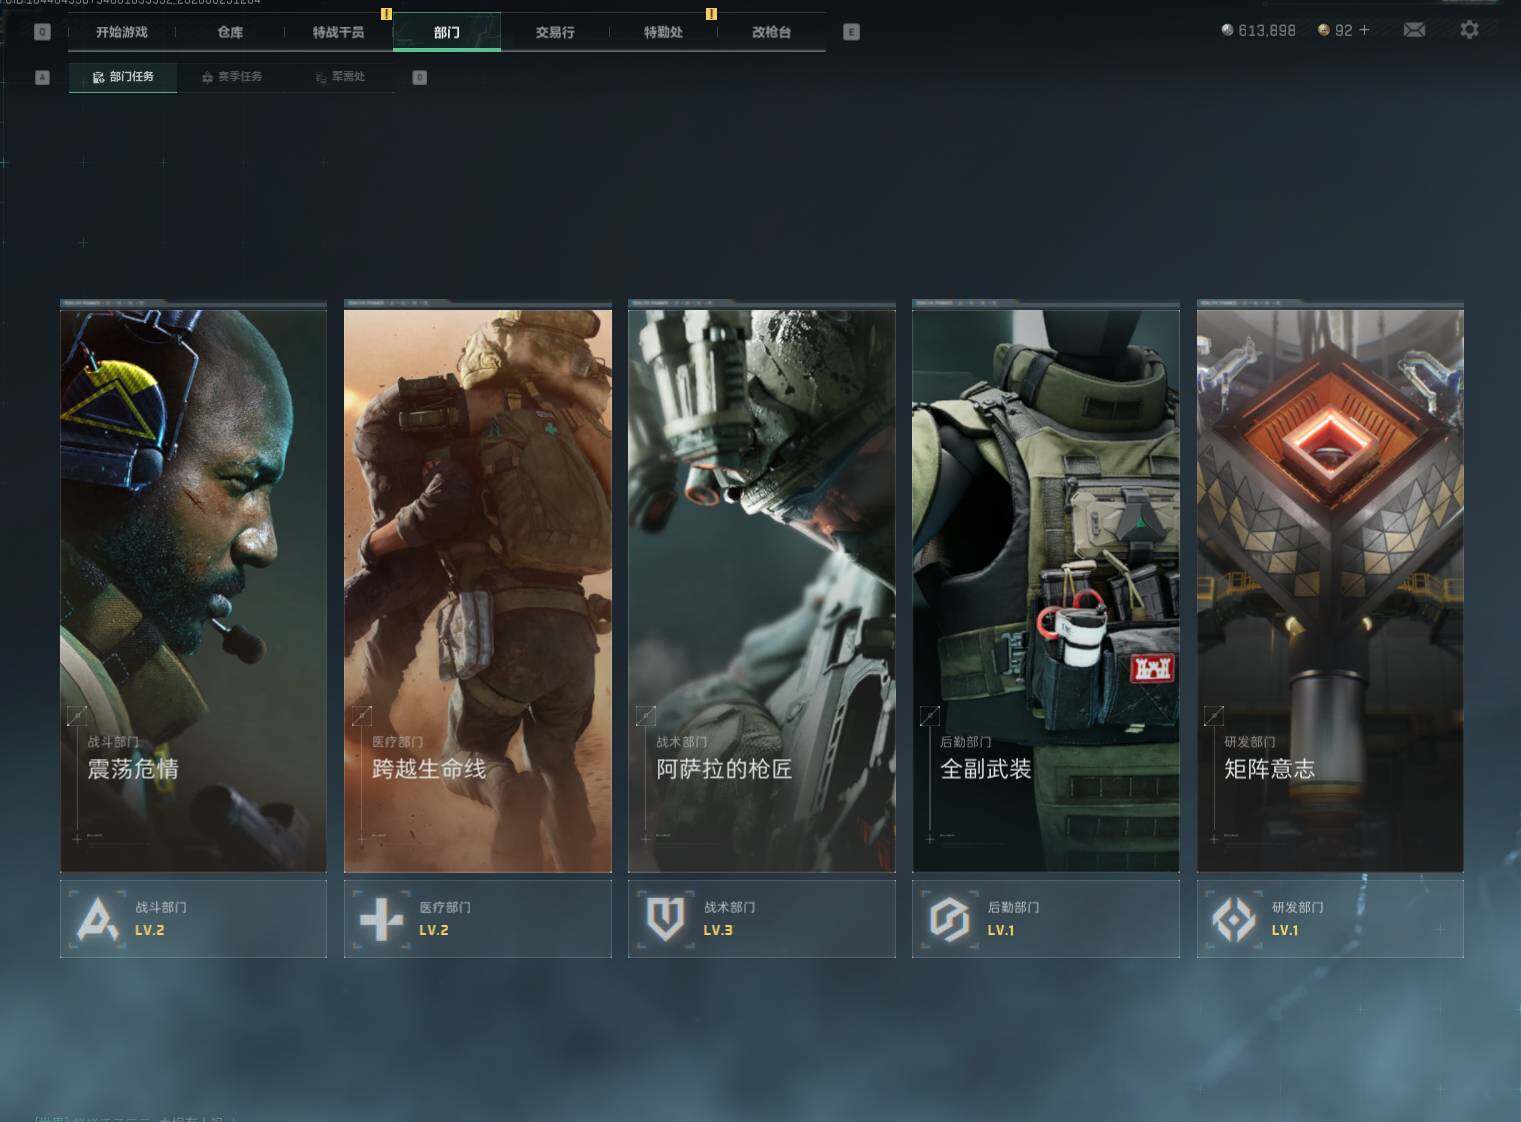Open the 改枪台 tab
This screenshot has height=1122, width=1521.
point(771,32)
